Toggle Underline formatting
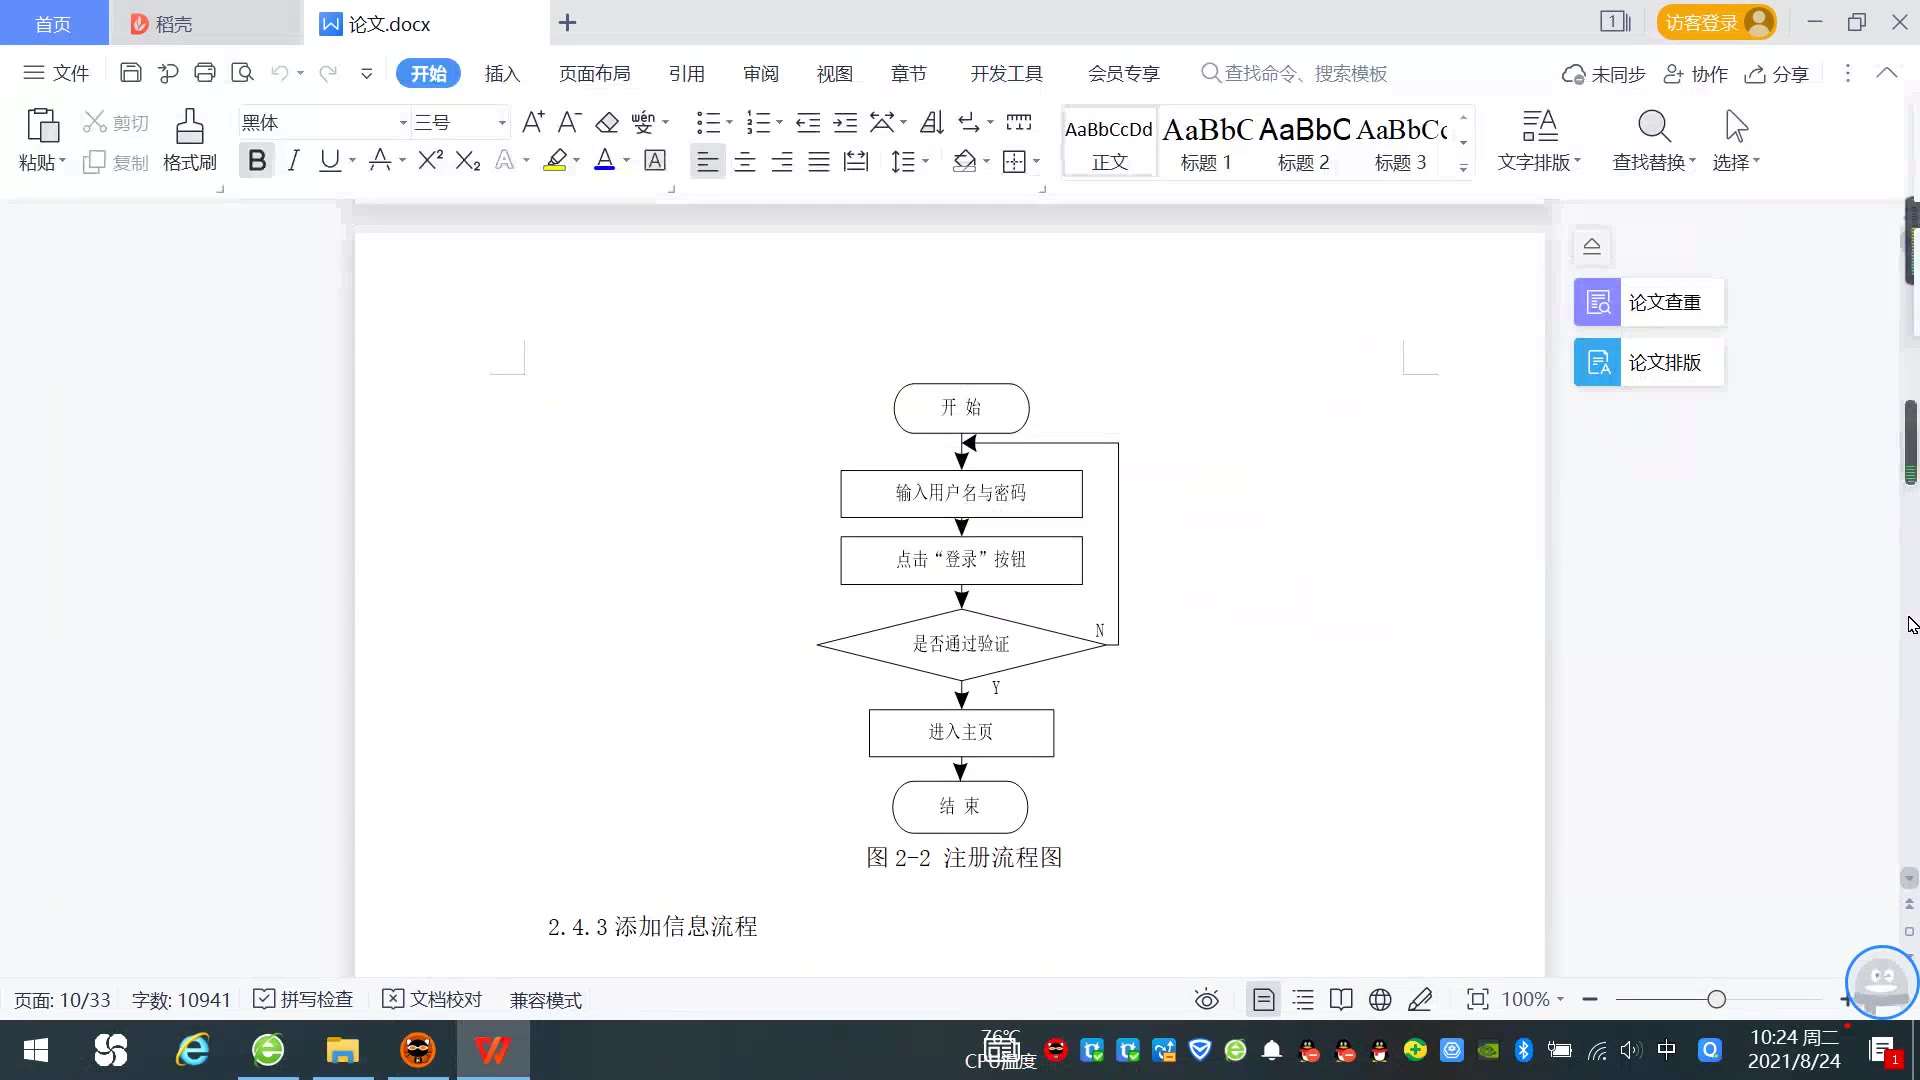Viewport: 1920px width, 1080px height. (329, 160)
